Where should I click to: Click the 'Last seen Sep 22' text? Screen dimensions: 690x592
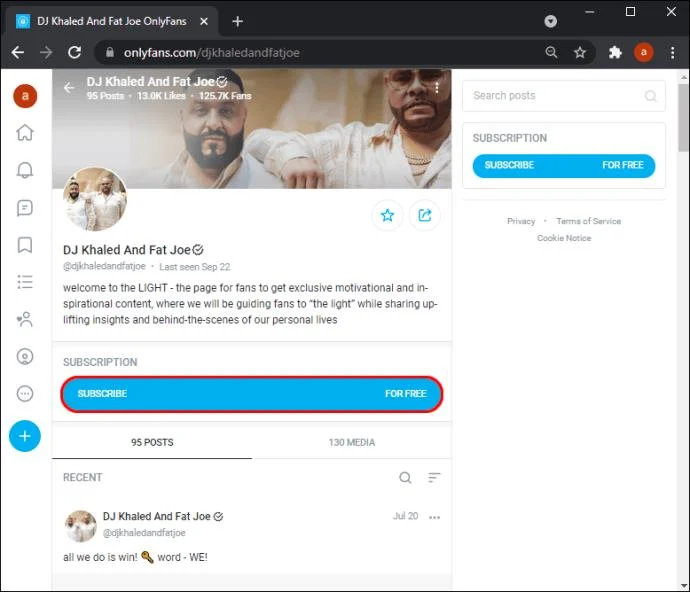[x=195, y=267]
